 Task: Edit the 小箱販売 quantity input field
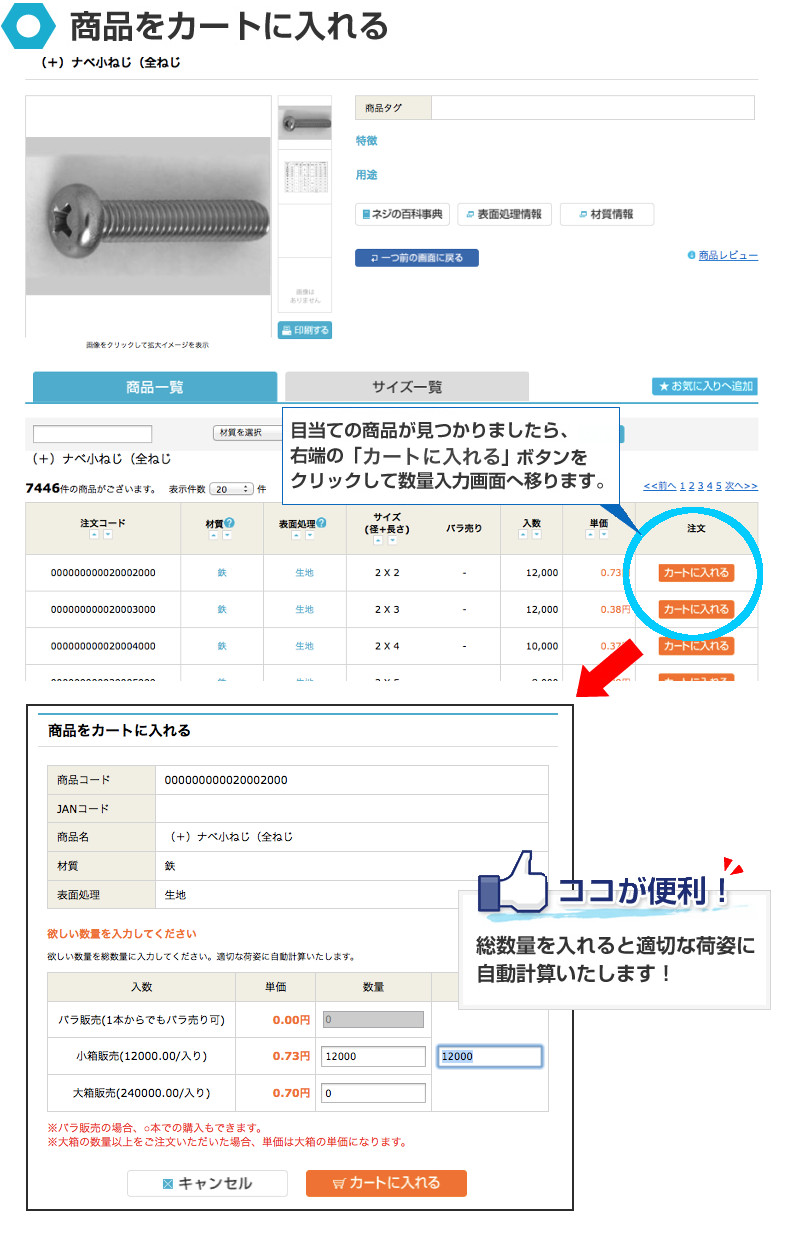coord(373,1056)
